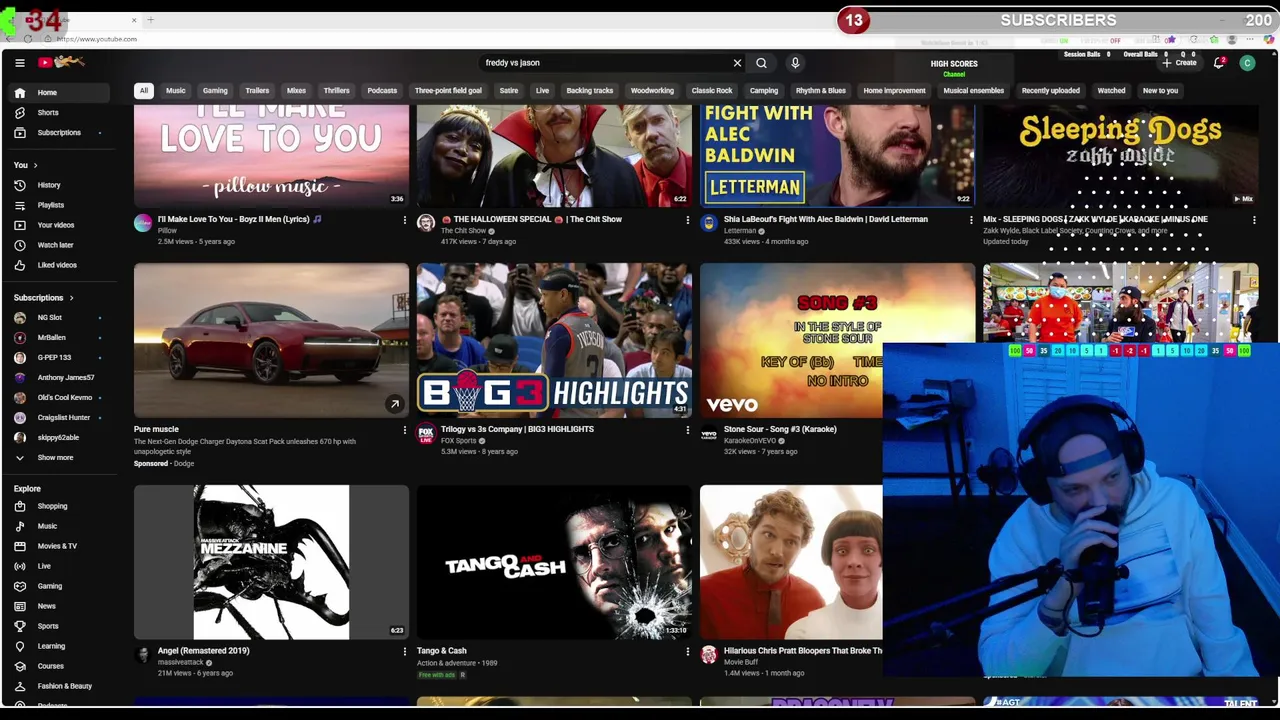The image size is (1280, 720).
Task: Search with voice microphone icon
Action: 795,63
